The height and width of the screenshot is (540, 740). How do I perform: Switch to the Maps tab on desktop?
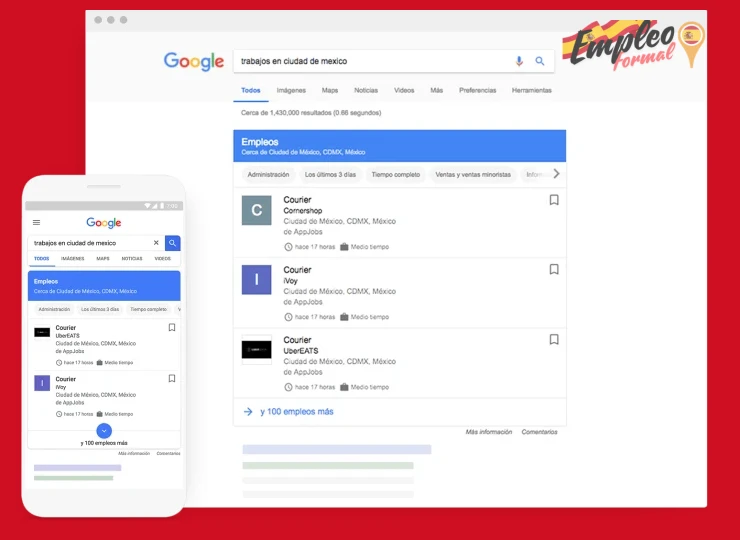(330, 90)
